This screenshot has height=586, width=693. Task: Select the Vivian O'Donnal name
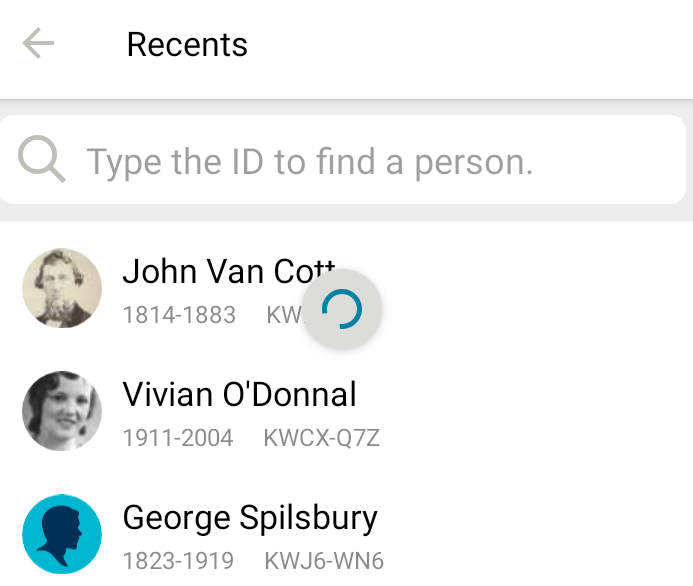pyautogui.click(x=239, y=394)
